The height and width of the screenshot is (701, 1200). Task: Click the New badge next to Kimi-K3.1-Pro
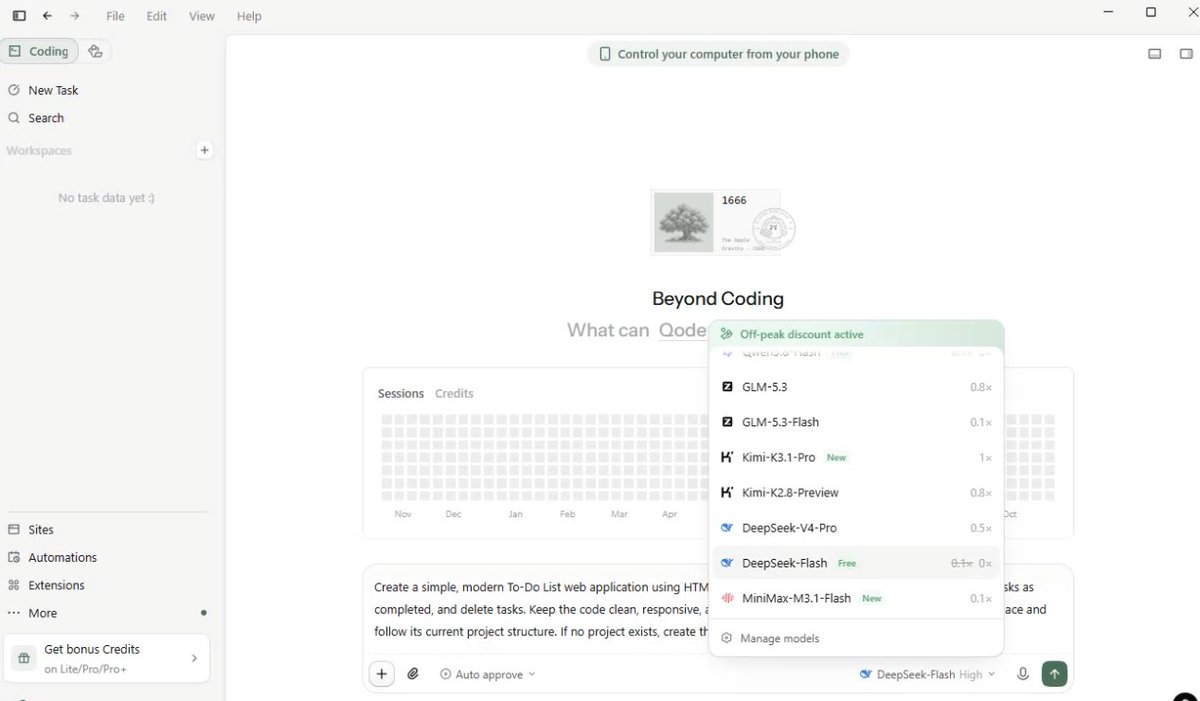tap(837, 457)
